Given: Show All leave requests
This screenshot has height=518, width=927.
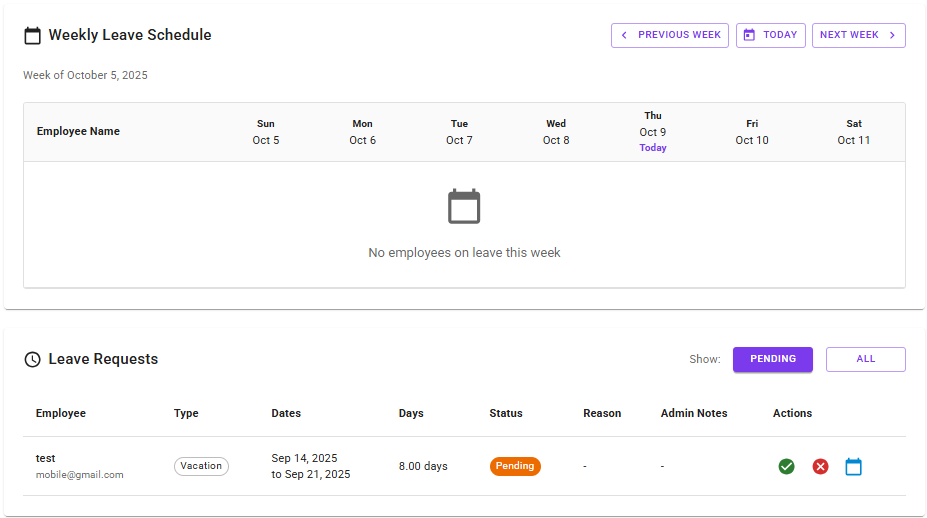Looking at the screenshot, I should [865, 359].
